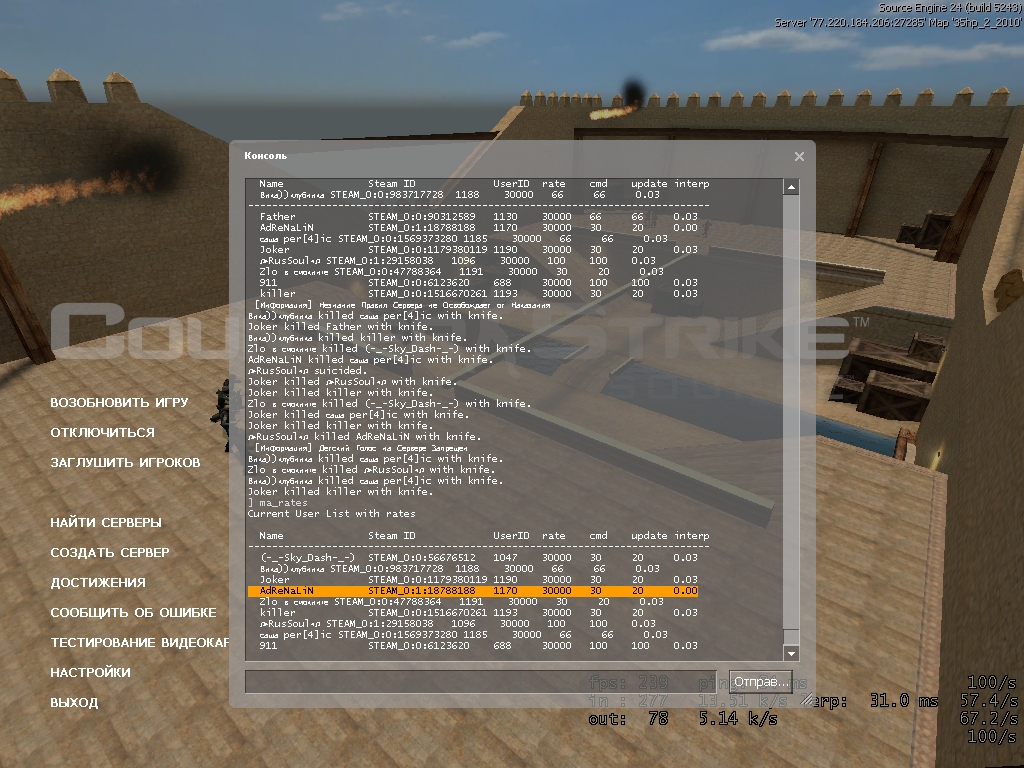
Task: Click line "Zlo ... killed RusSoul with knife."
Action: pyautogui.click(x=372, y=469)
